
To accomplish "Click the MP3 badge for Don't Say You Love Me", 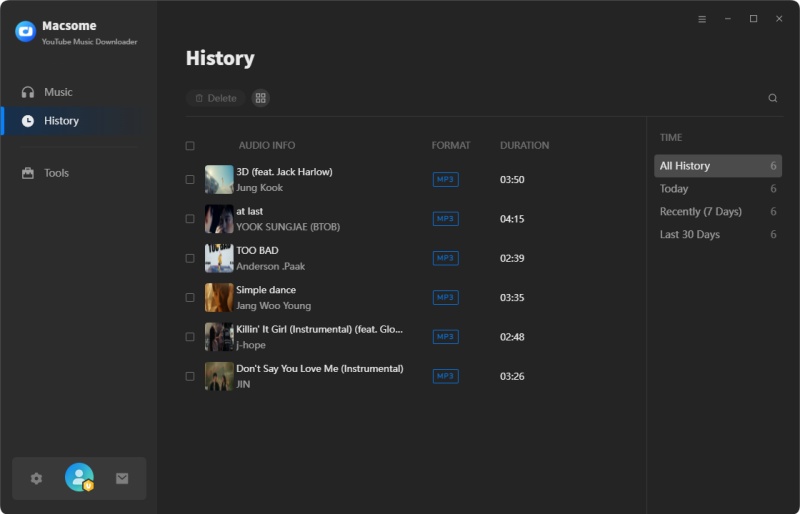I will pyautogui.click(x=445, y=376).
